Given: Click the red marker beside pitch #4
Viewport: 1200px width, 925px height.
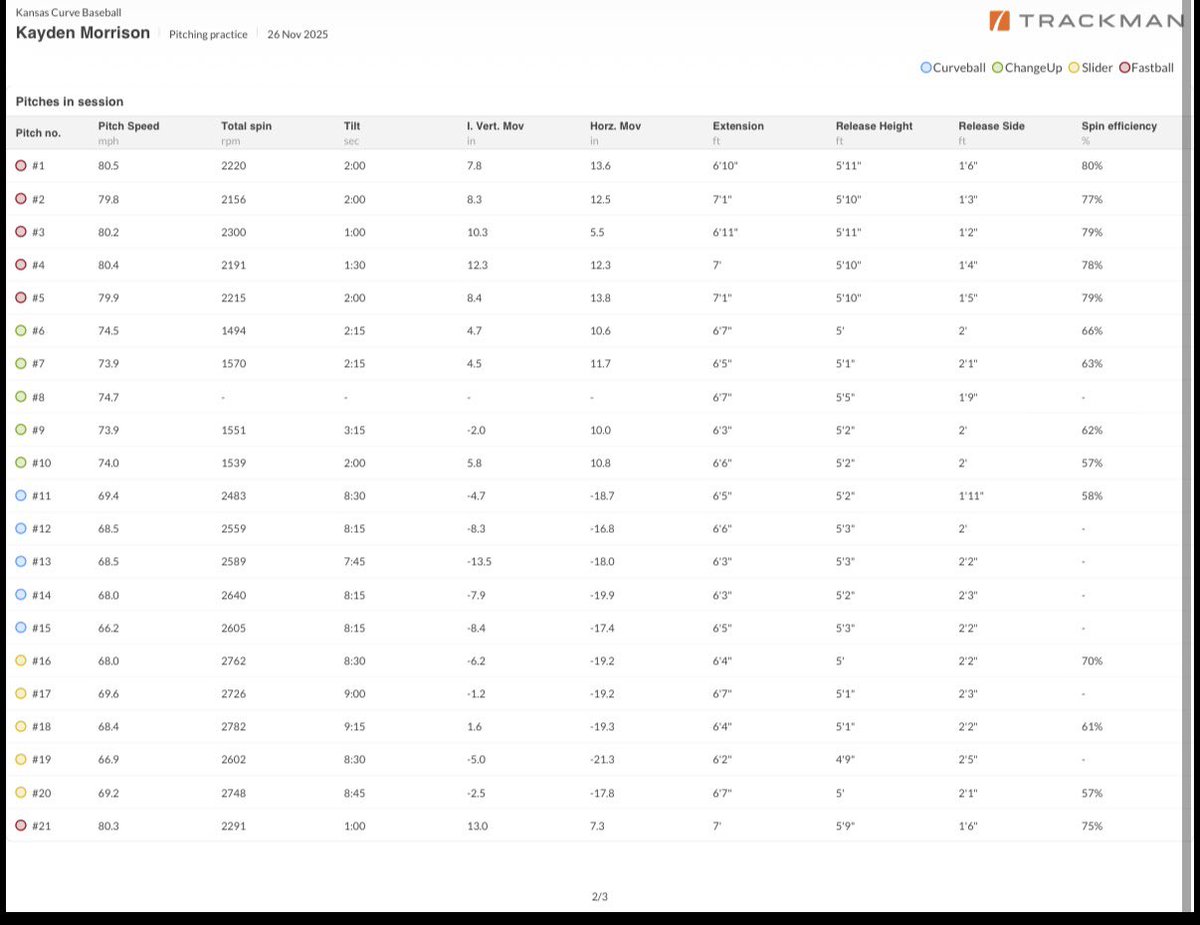Looking at the screenshot, I should click(x=21, y=265).
